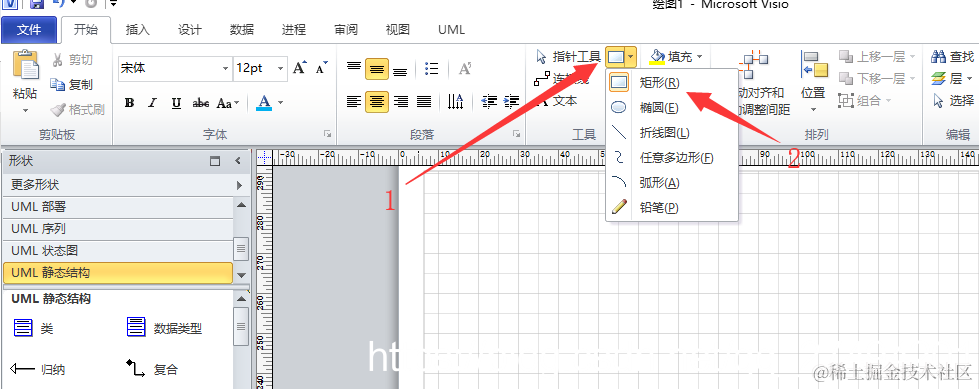Screen dimensions: 979x389
Task: Select the UML 状态图 stencil
Action: pos(118,251)
